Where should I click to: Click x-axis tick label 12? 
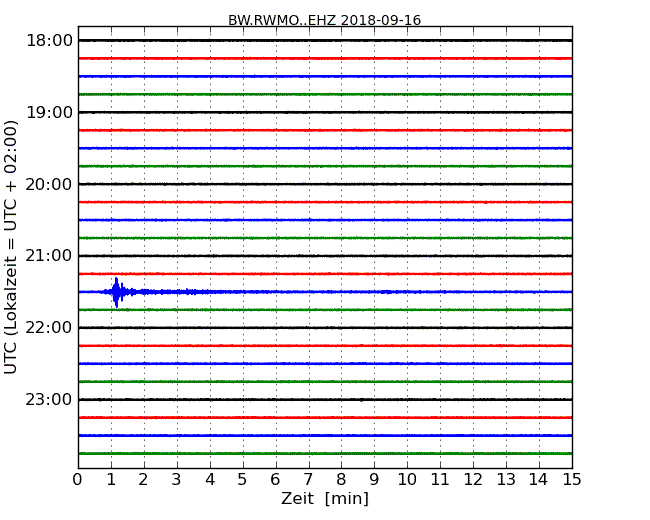pyautogui.click(x=473, y=480)
